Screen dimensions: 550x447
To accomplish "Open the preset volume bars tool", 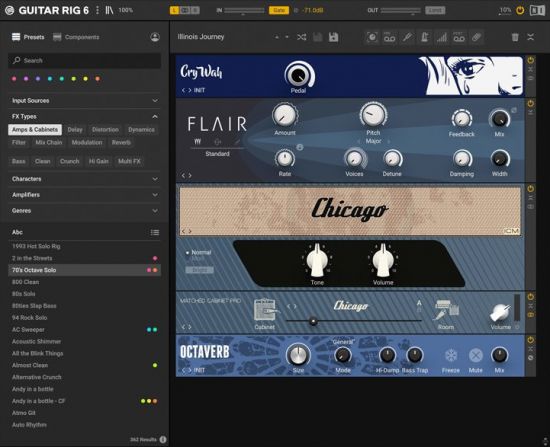I will [442, 37].
